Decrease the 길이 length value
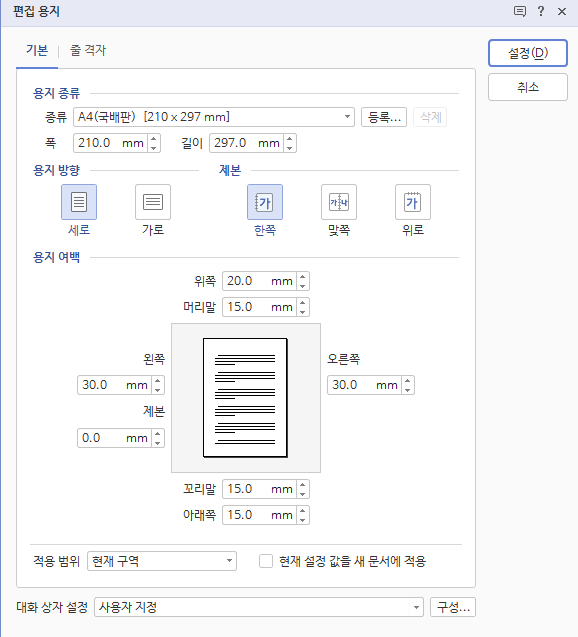 pos(290,147)
